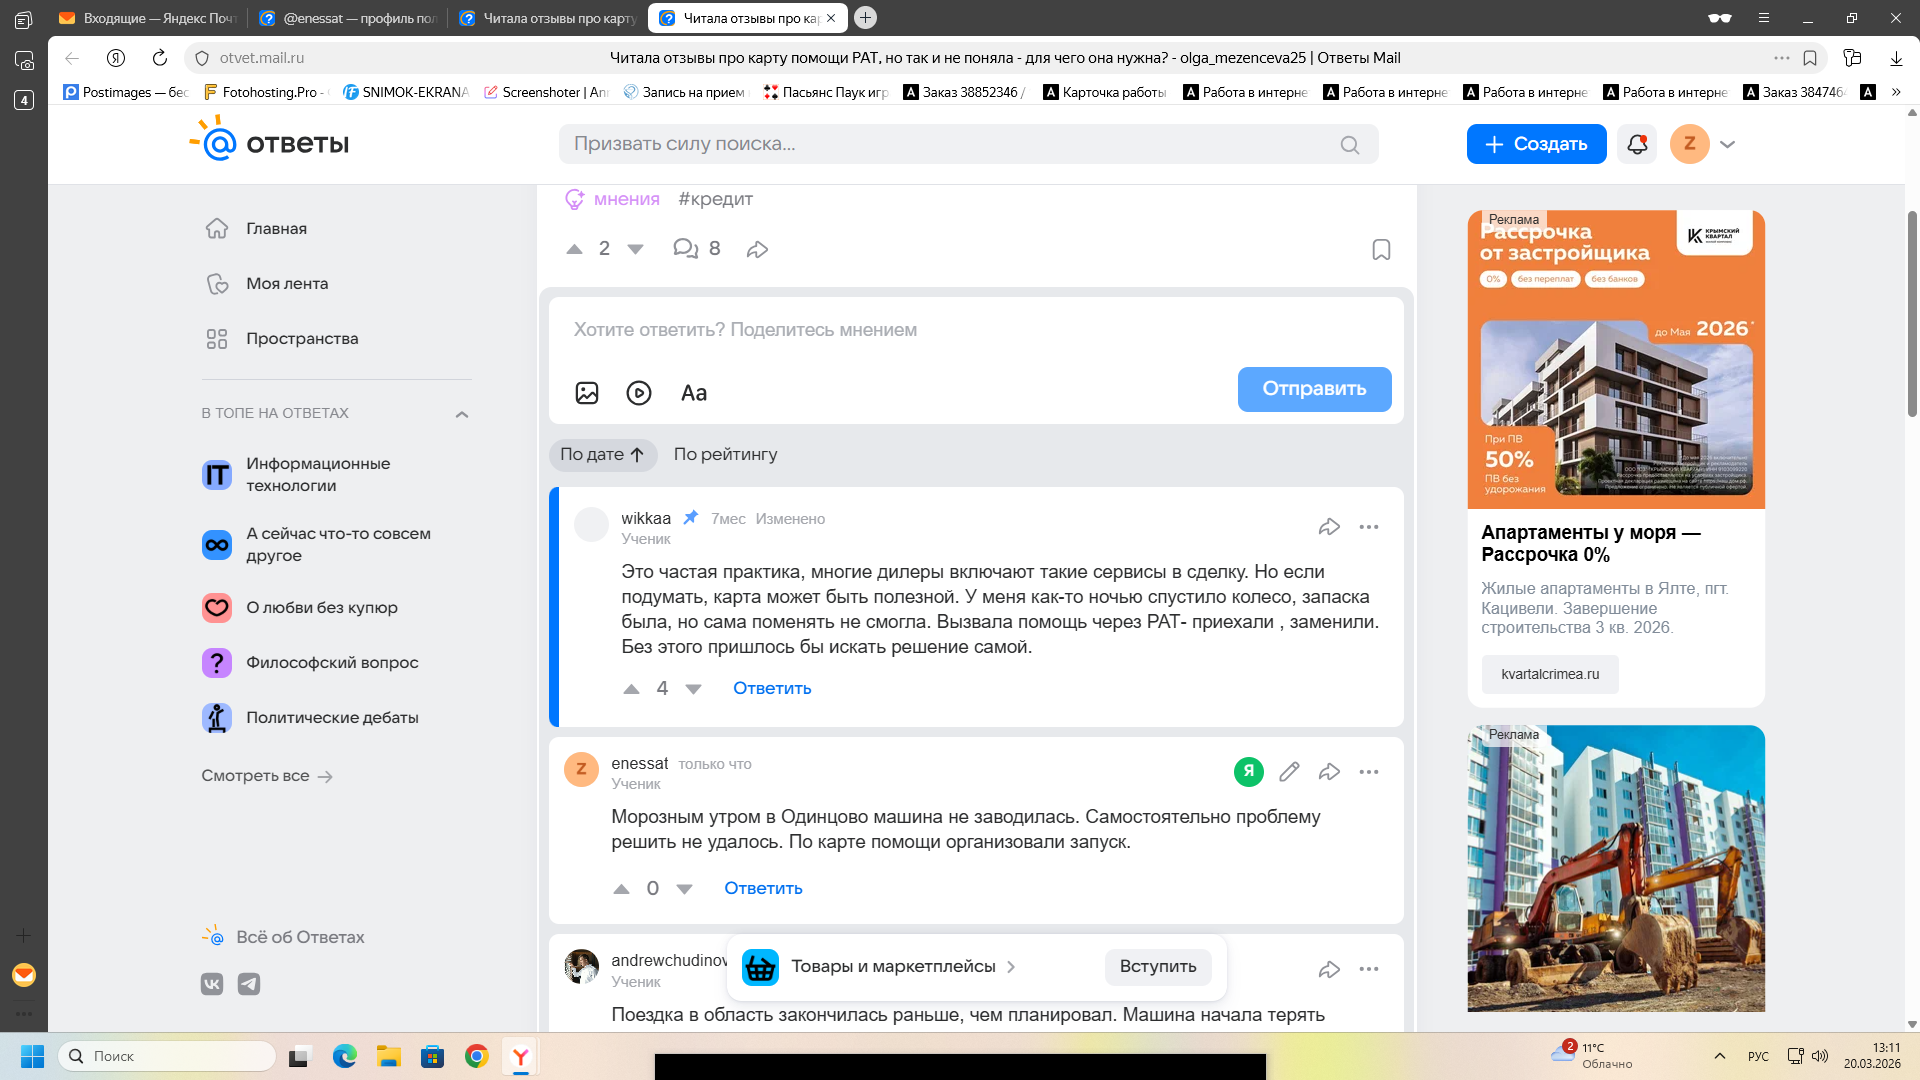Screen dimensions: 1920x1080
Task: Downvote the enessat answer
Action: 685,889
